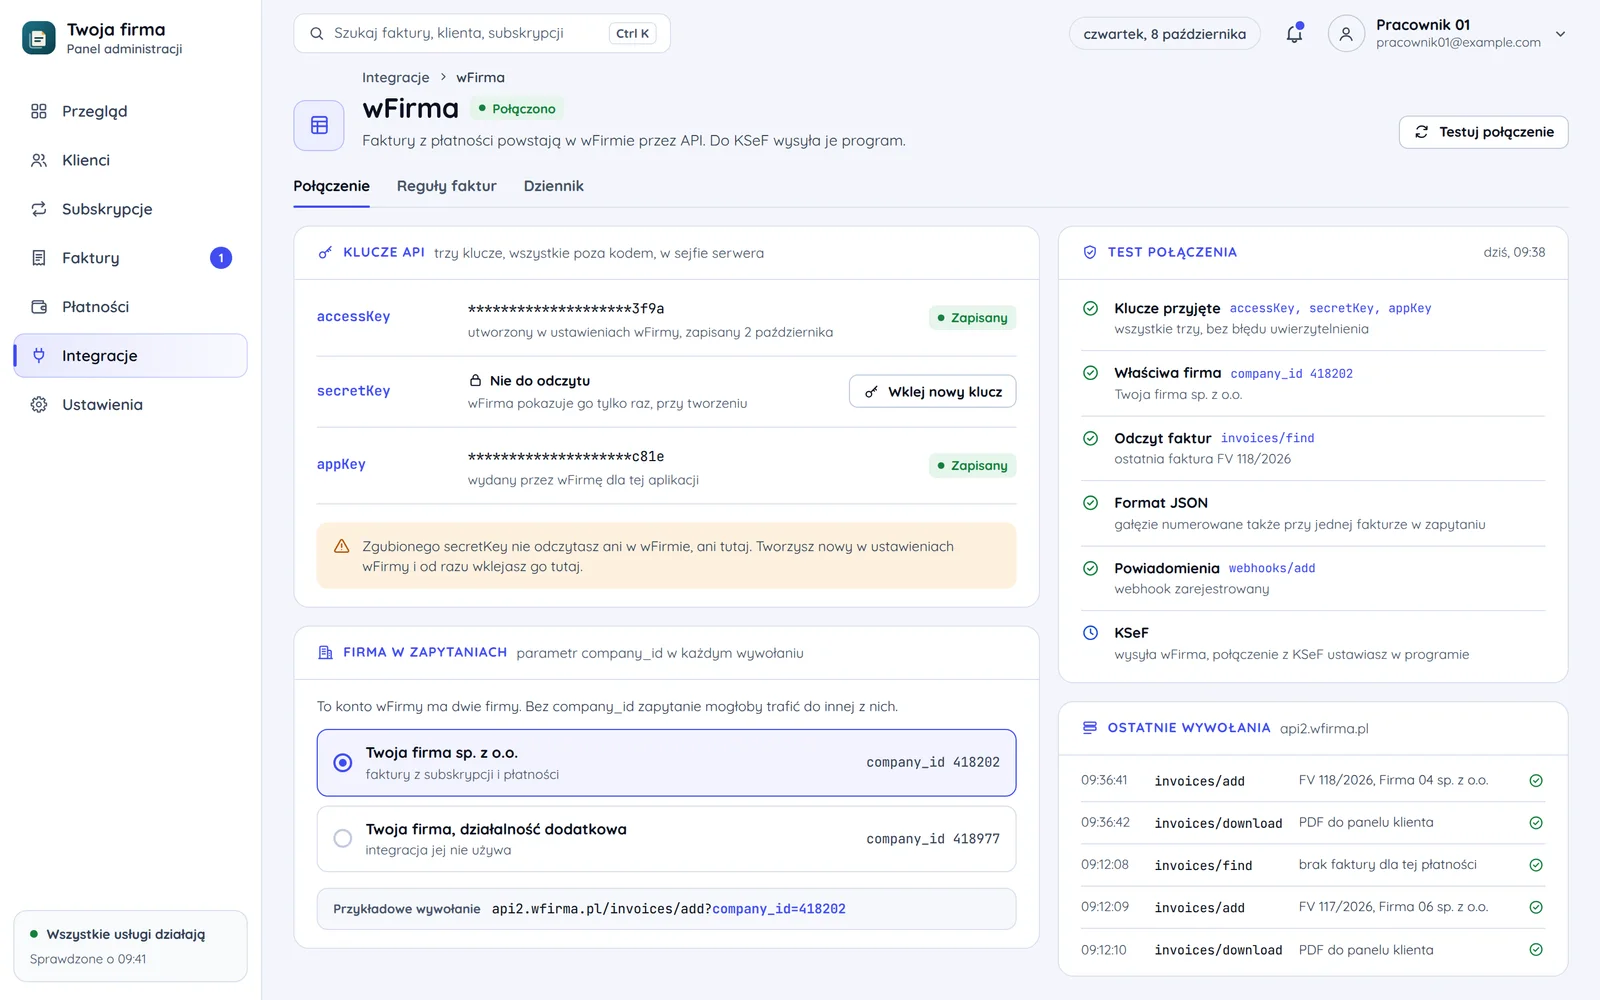The height and width of the screenshot is (1000, 1600).
Task: Click the Testuj połączenie button
Action: 1483,132
